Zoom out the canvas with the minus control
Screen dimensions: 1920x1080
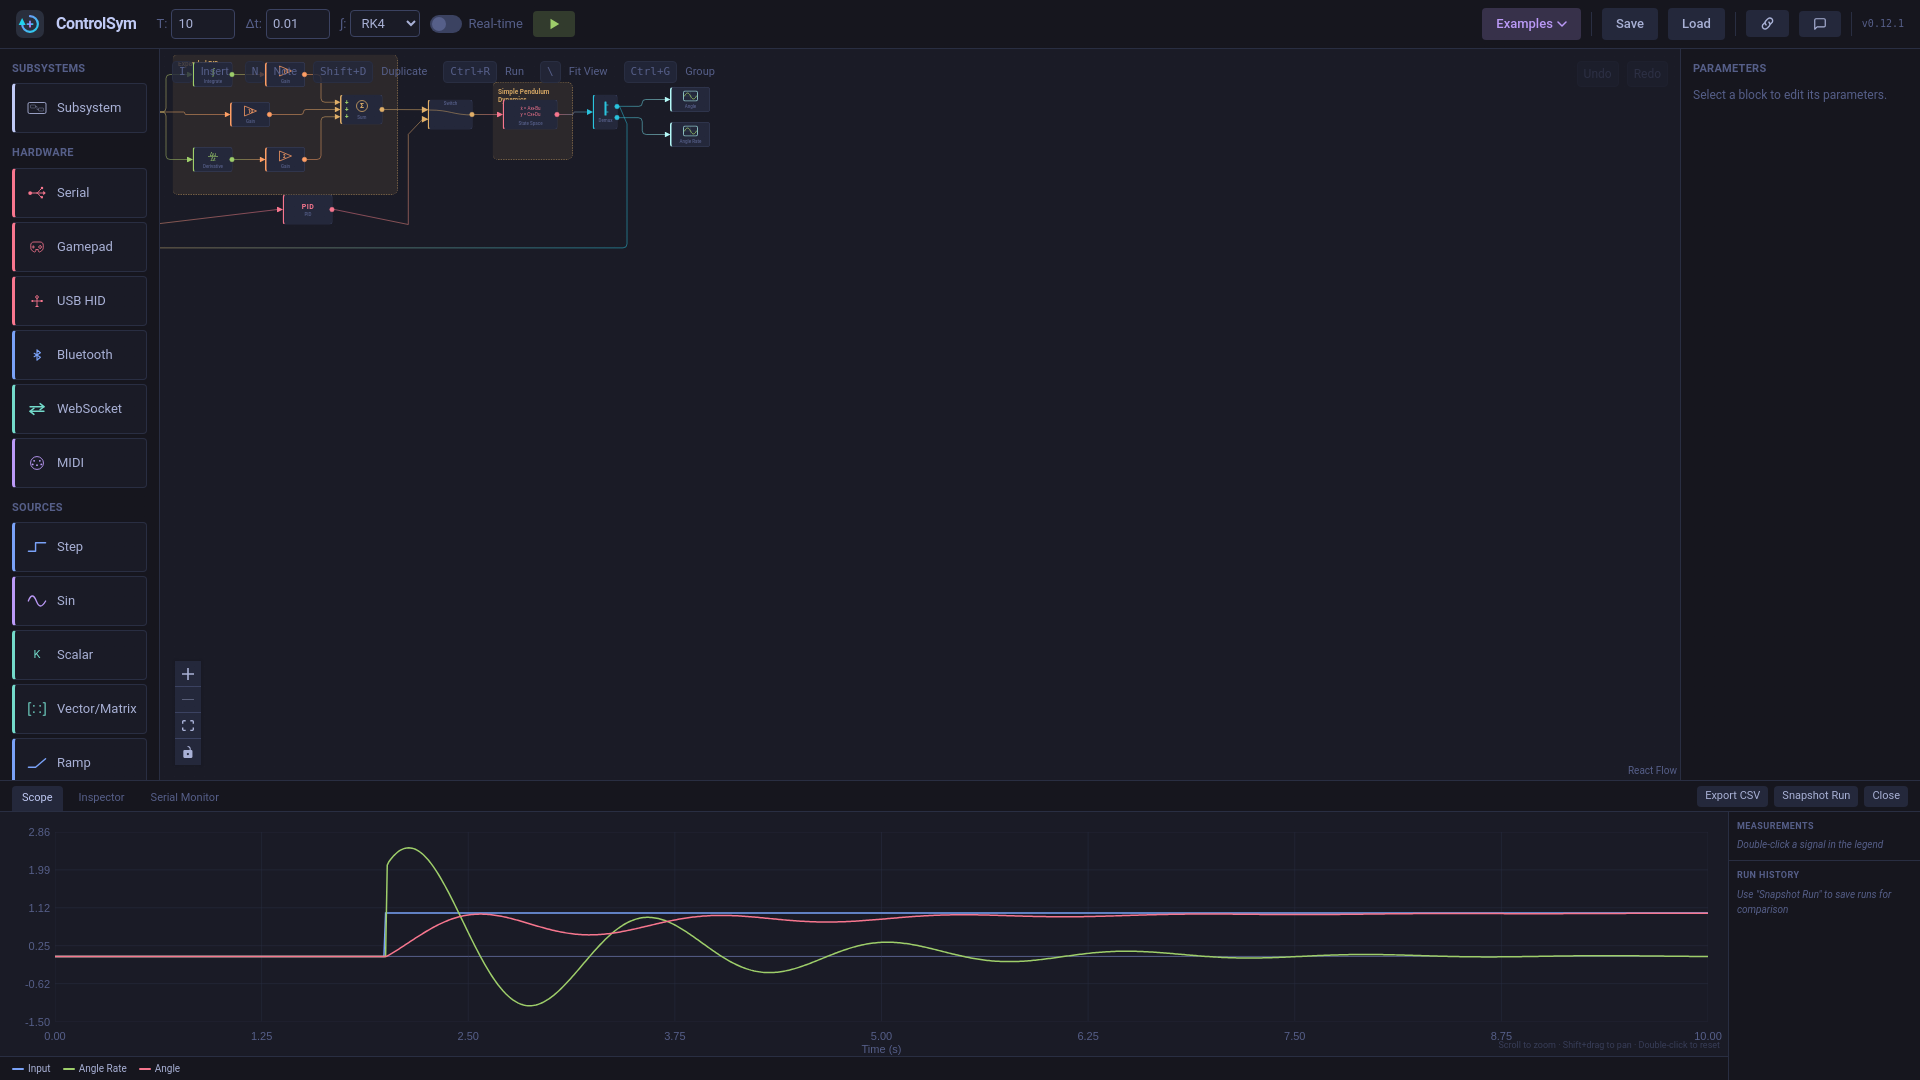coord(187,700)
